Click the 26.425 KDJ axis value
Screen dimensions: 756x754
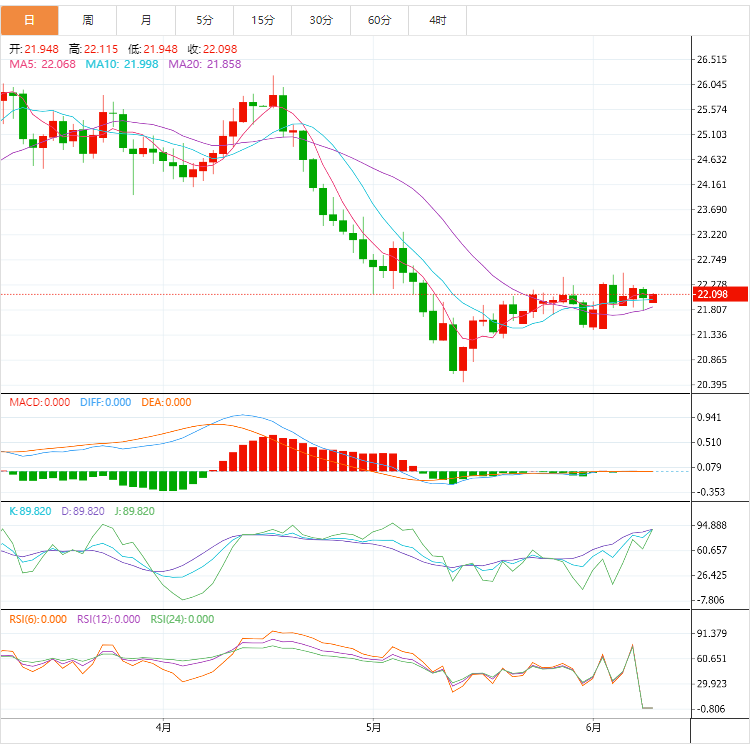[x=712, y=576]
